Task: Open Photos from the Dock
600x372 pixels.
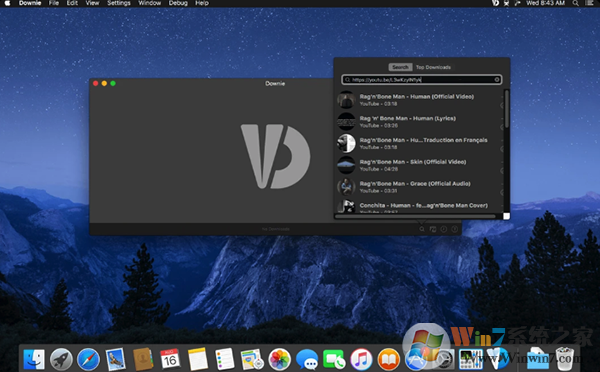Action: point(279,359)
